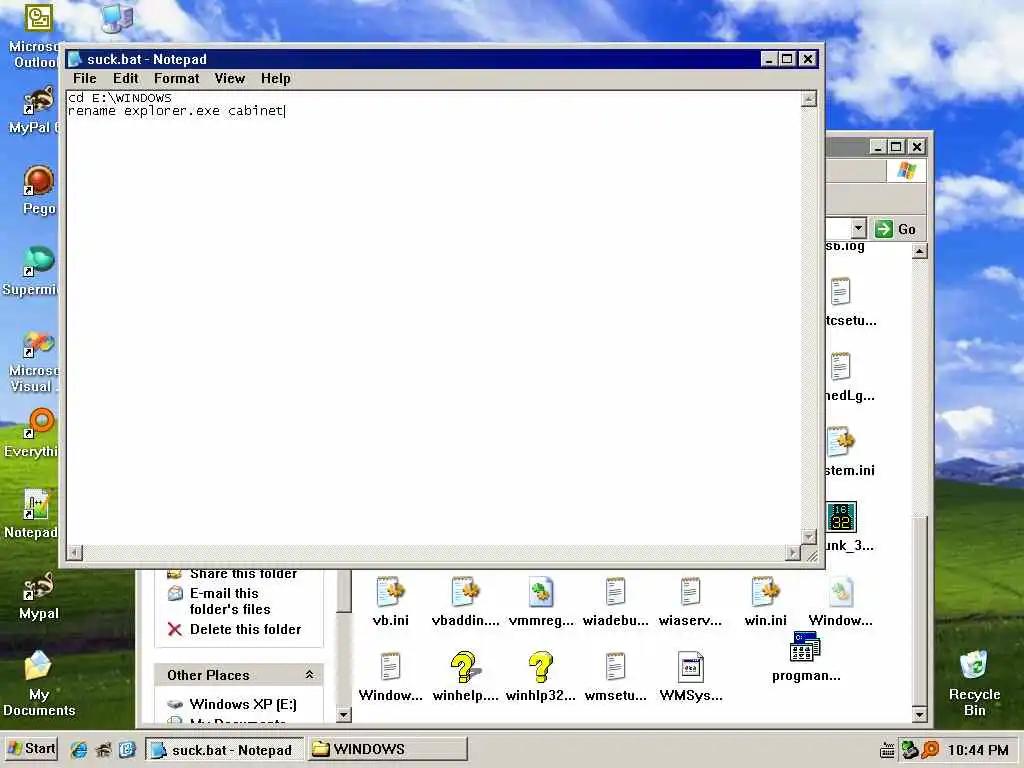Switch to WINDOWS folder taskbar button
The image size is (1024, 768).
tap(388, 750)
